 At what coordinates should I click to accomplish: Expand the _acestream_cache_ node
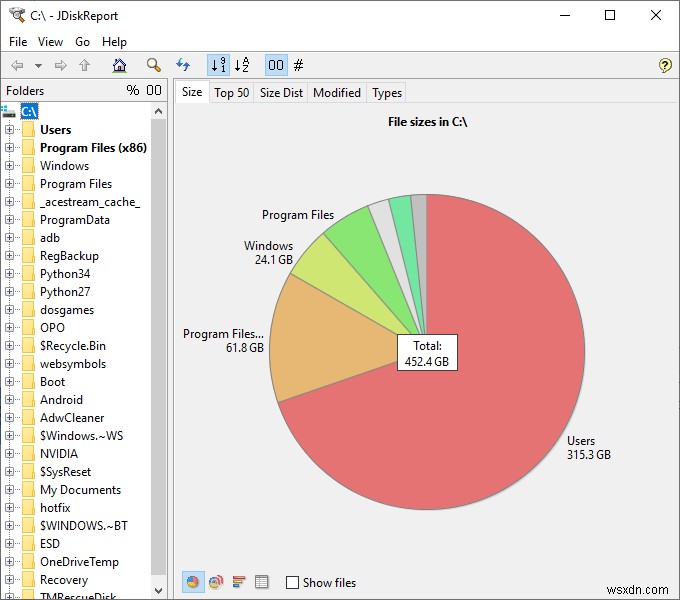(x=10, y=202)
